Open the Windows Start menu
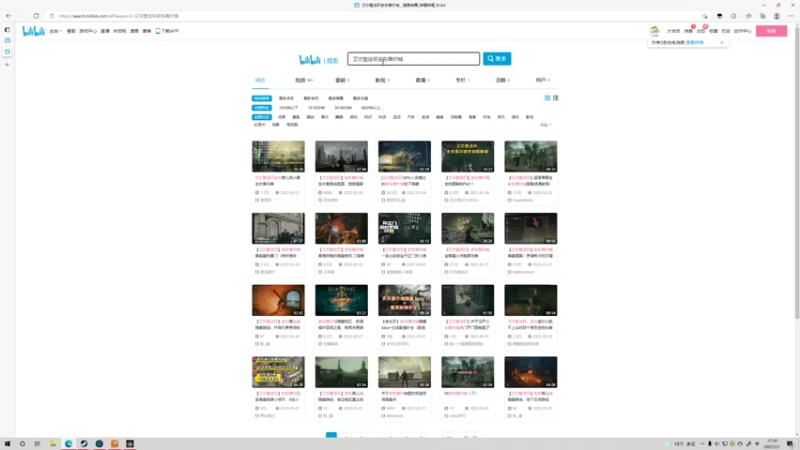This screenshot has height=450, width=800. tap(7, 444)
